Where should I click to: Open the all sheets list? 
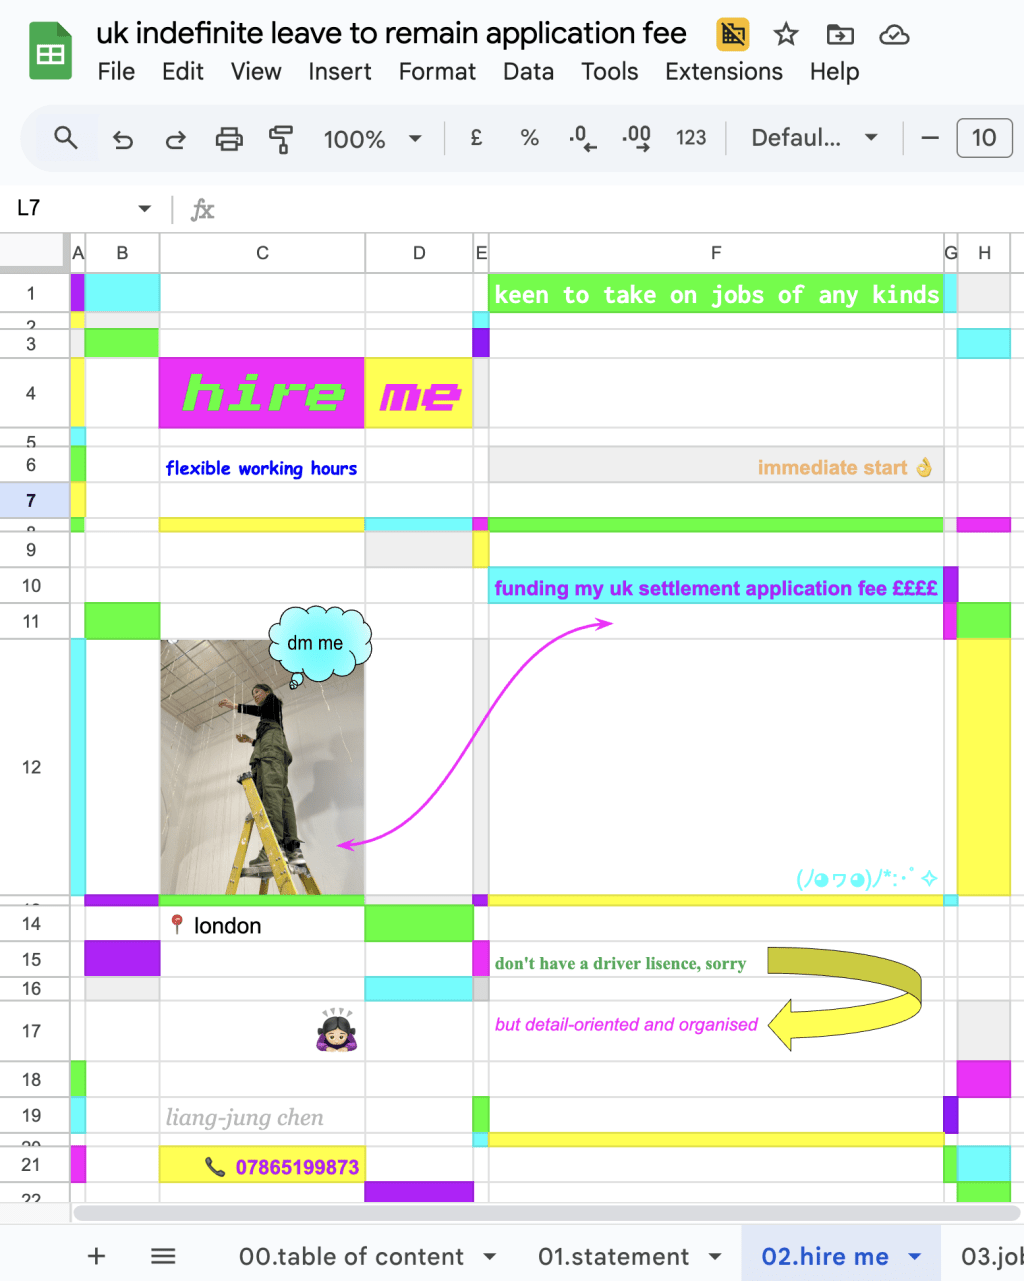tap(163, 1256)
